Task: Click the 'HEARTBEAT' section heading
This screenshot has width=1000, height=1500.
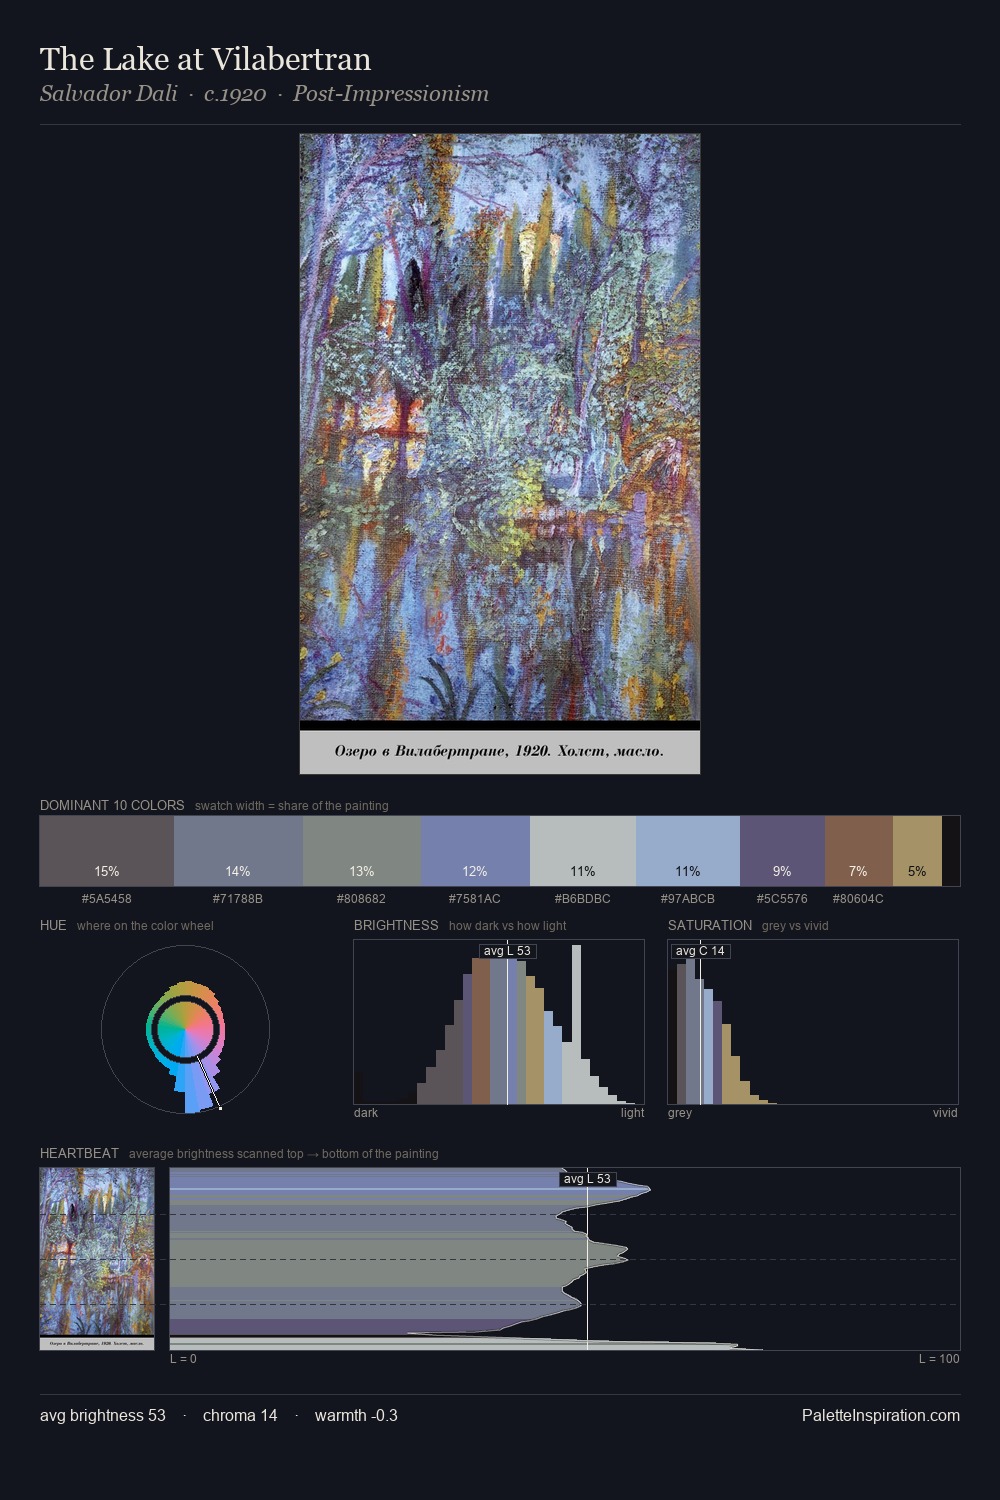Action: pyautogui.click(x=79, y=1153)
